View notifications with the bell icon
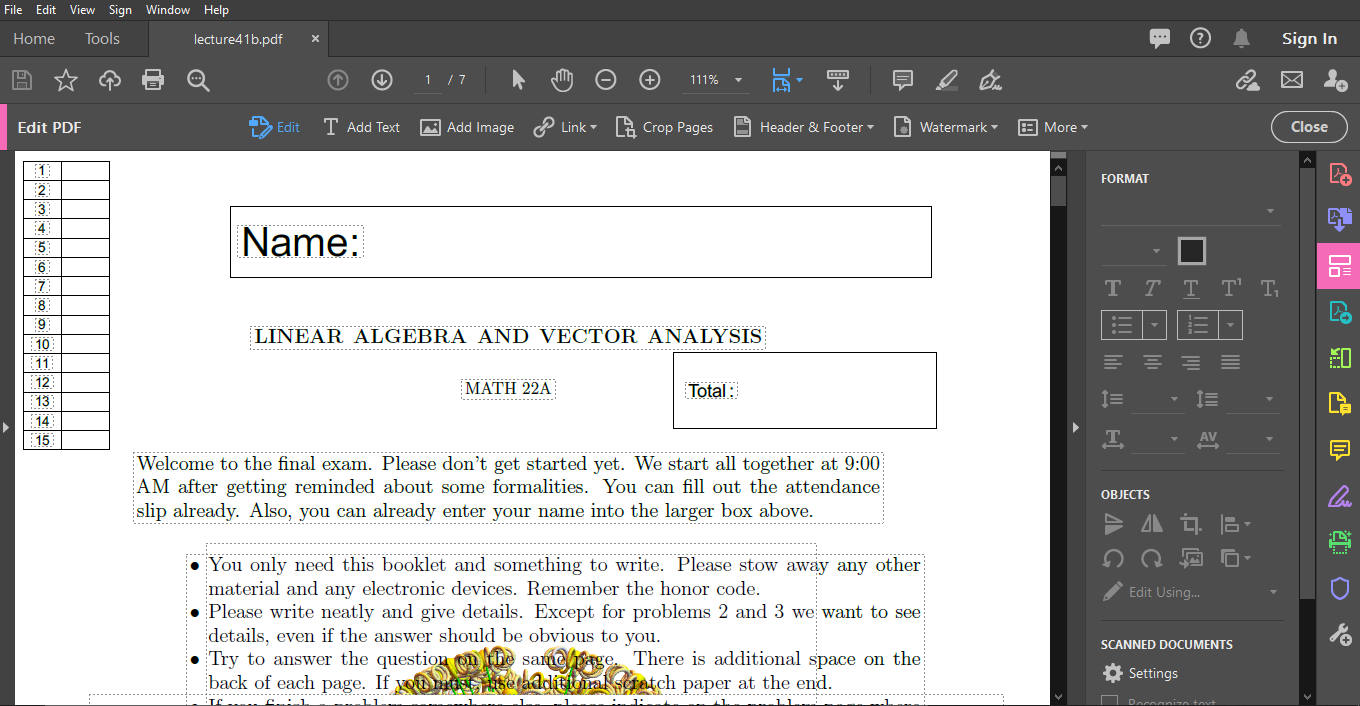This screenshot has width=1360, height=706. click(1241, 38)
